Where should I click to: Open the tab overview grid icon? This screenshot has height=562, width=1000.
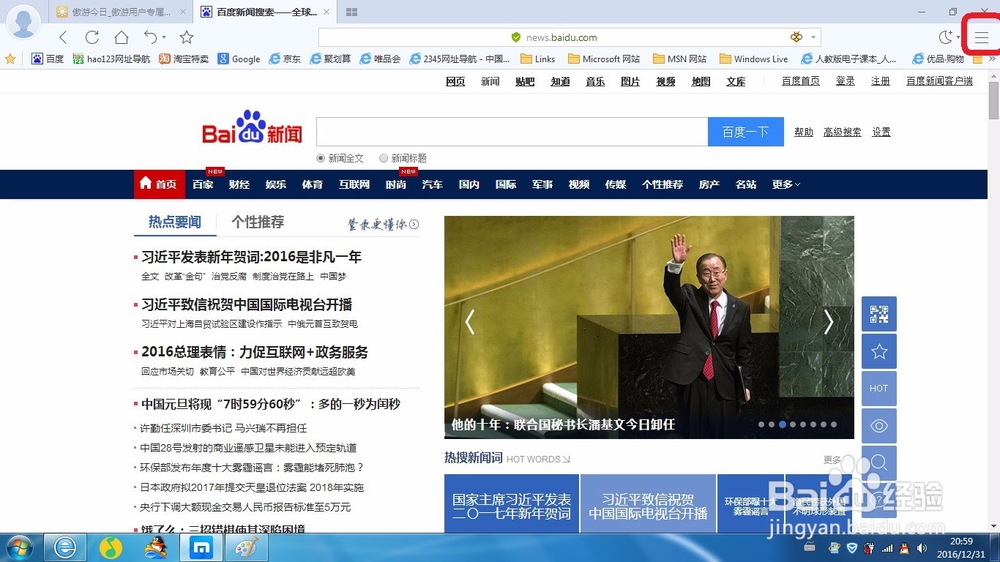(351, 11)
